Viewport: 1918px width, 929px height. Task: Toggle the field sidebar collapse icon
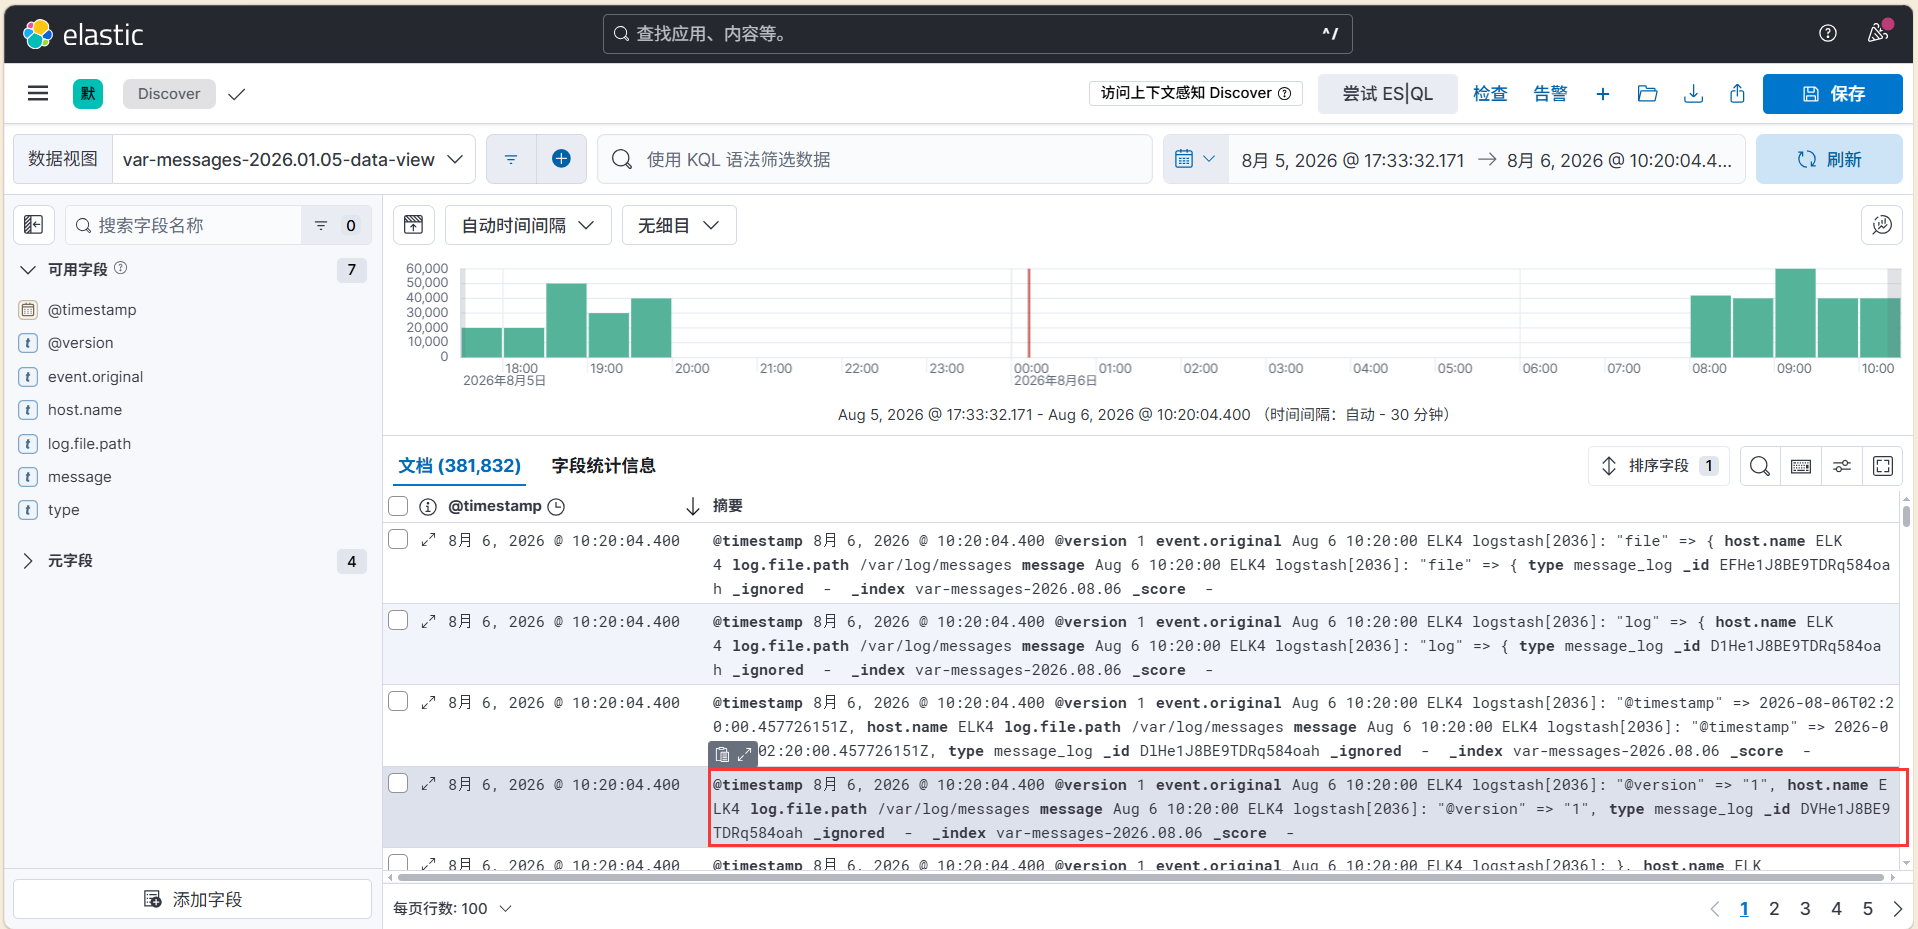(33, 225)
